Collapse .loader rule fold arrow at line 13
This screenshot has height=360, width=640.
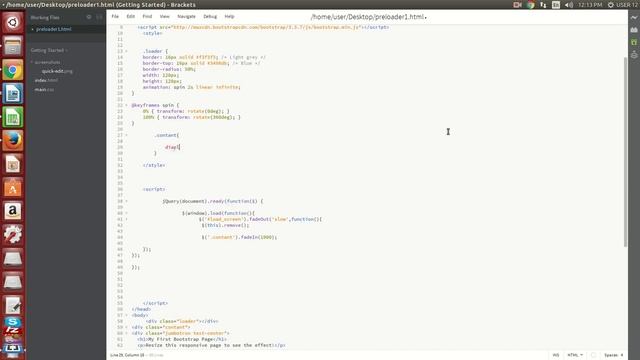coord(126,51)
